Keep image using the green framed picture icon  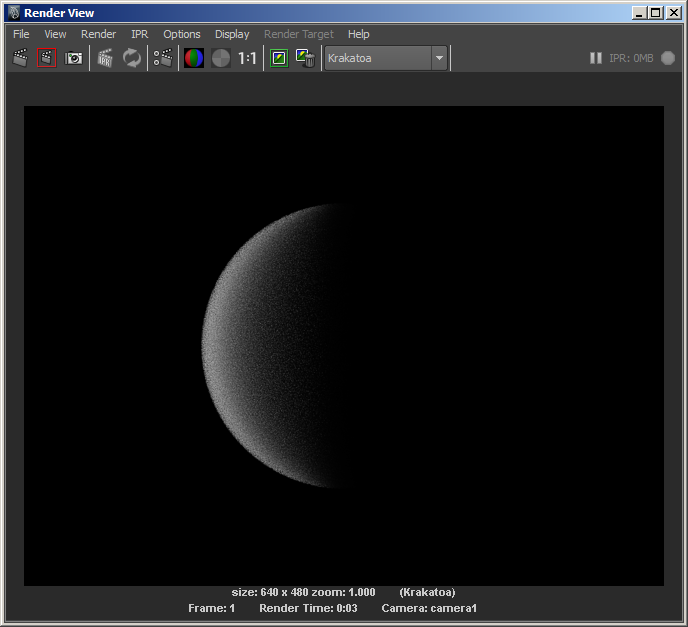[x=279, y=58]
